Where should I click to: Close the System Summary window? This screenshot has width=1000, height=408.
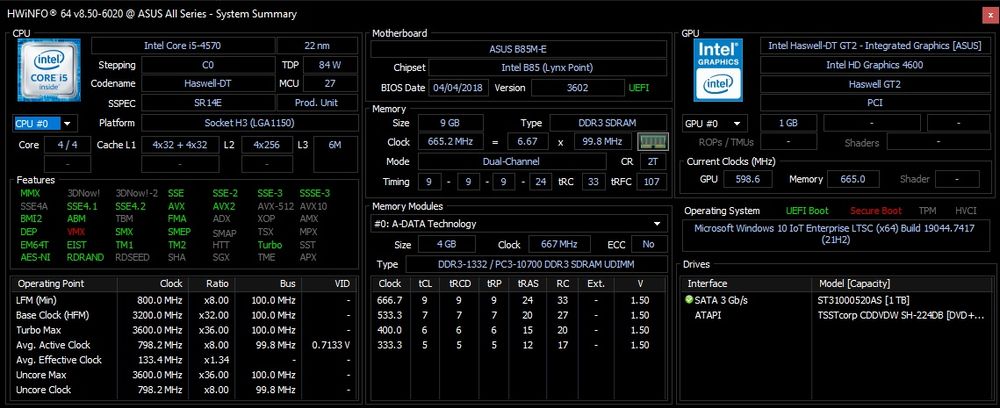pos(990,14)
